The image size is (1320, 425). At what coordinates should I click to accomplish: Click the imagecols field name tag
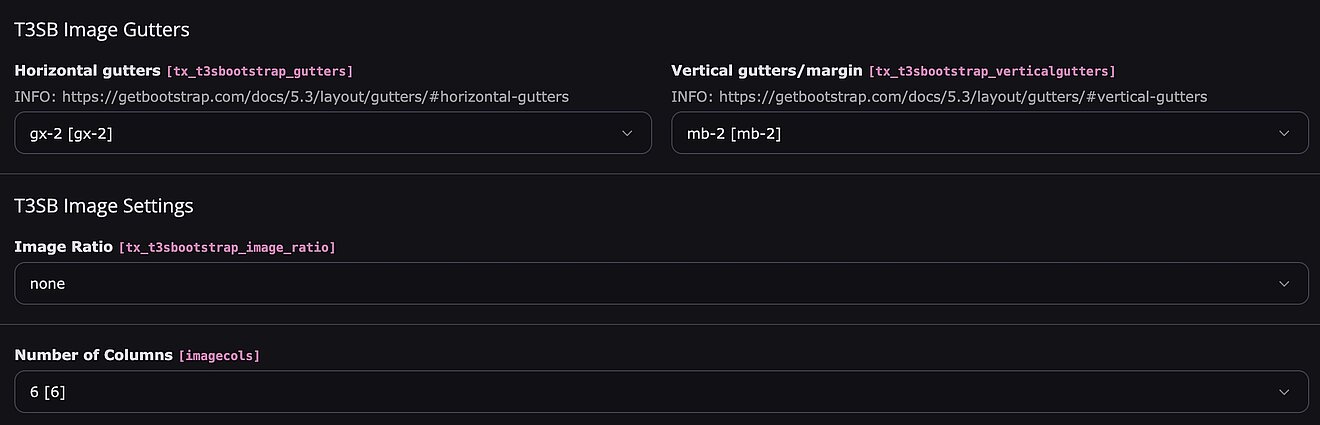click(x=219, y=356)
